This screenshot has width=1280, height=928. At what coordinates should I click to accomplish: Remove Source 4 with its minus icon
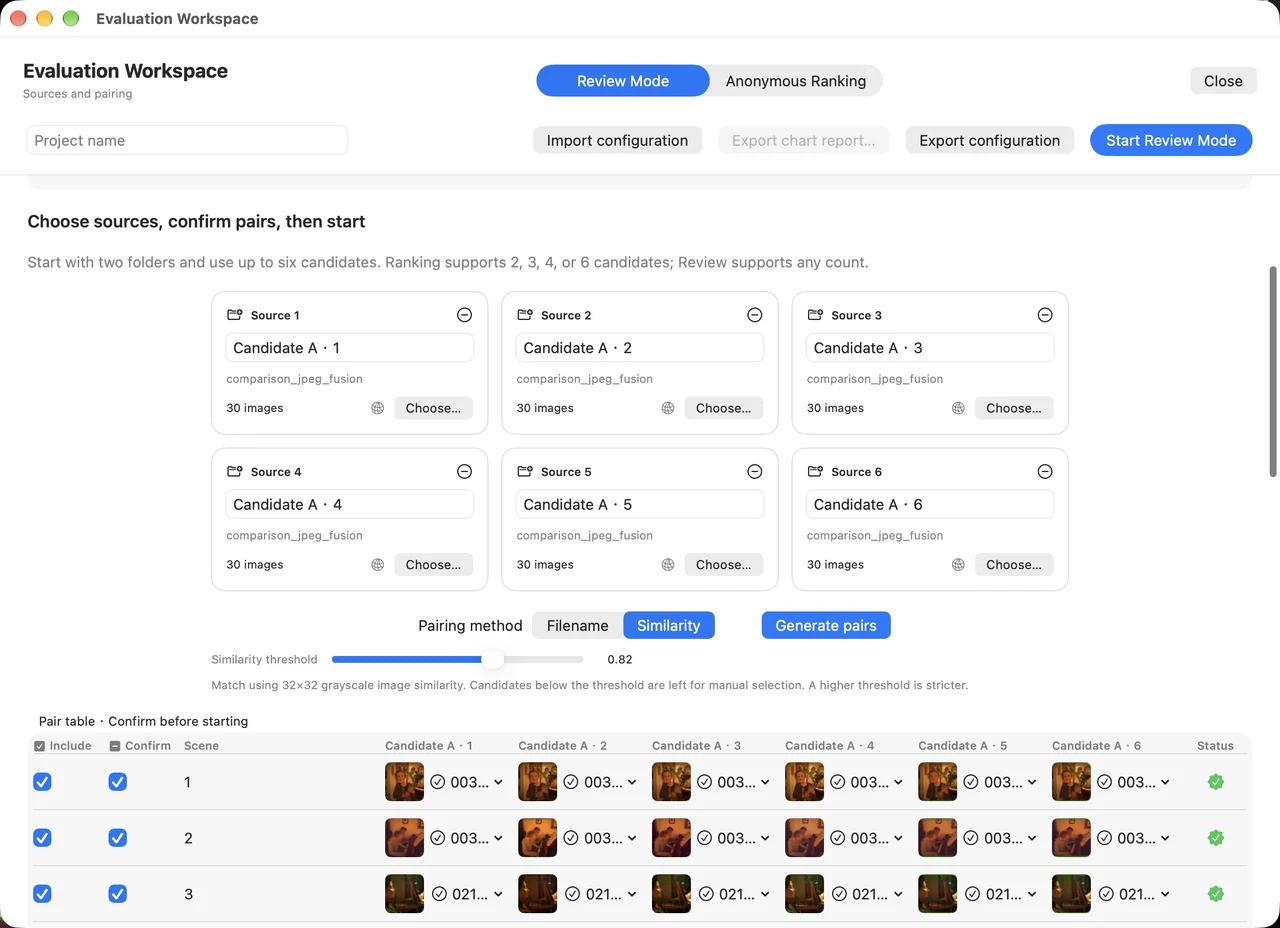point(464,472)
